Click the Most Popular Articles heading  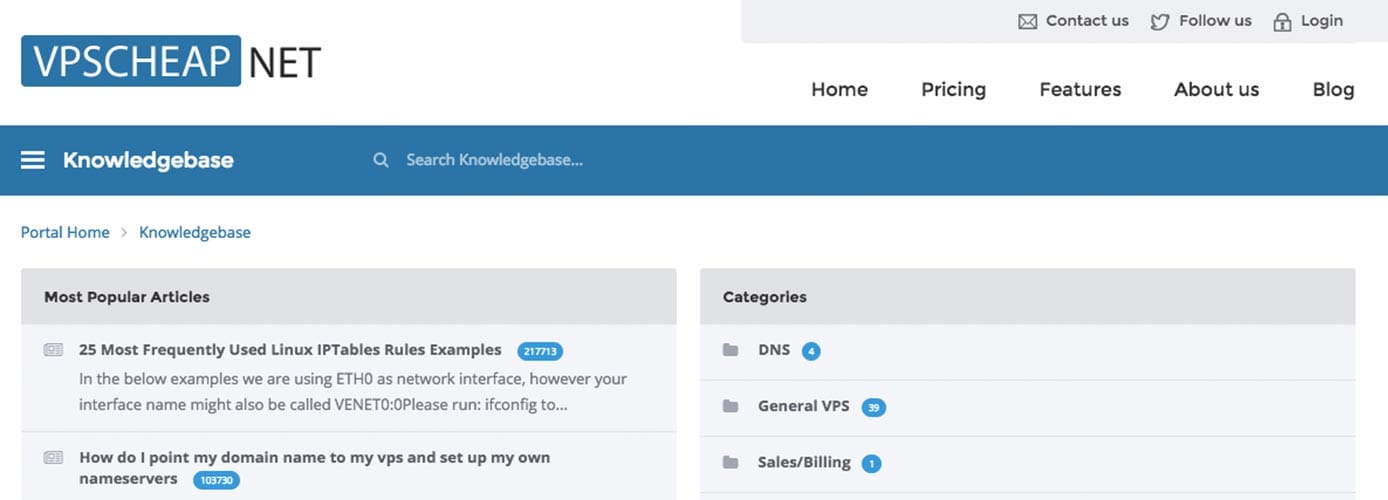pos(127,297)
